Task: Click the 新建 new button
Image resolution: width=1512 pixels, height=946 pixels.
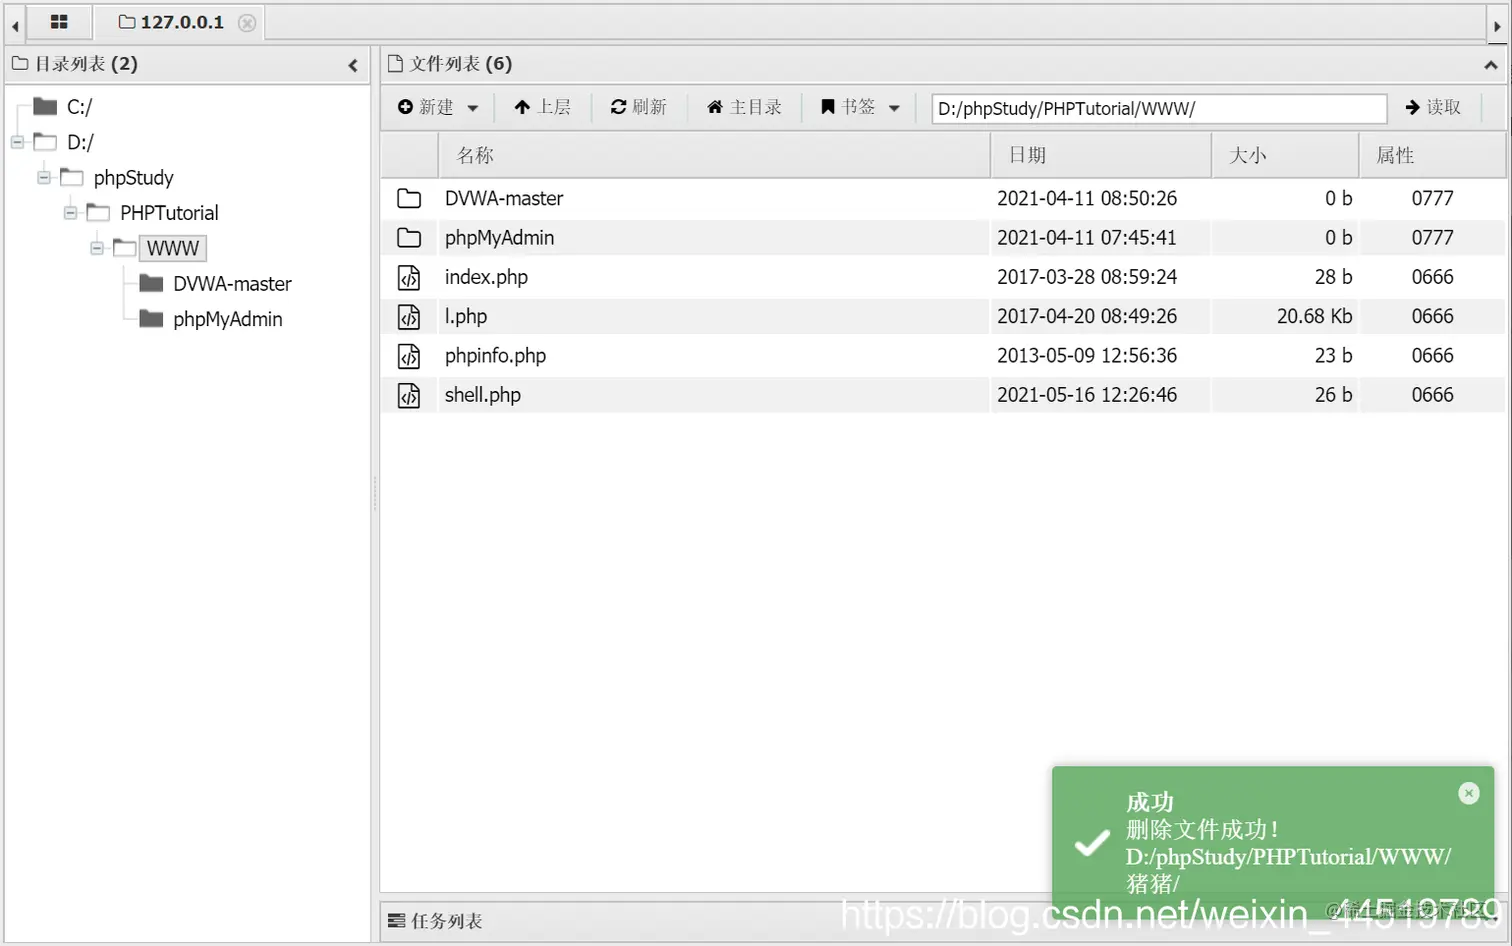Action: tap(426, 107)
